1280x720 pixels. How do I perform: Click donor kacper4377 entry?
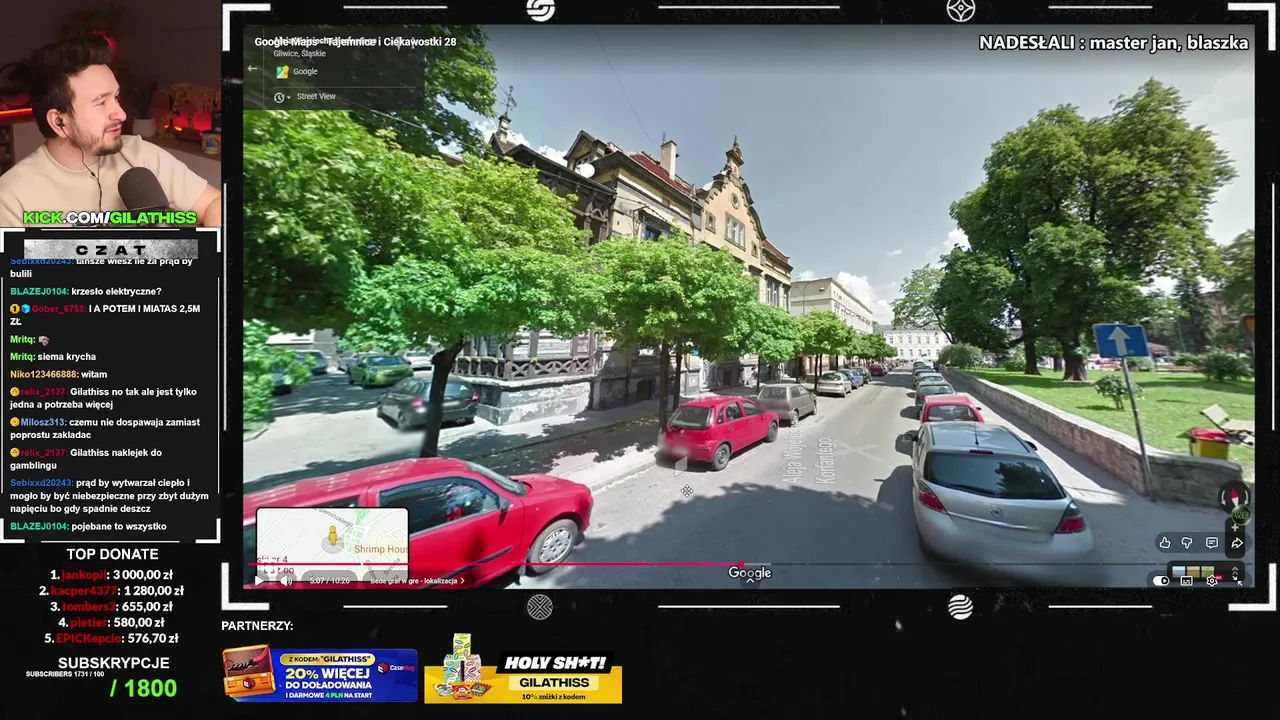pyautogui.click(x=112, y=590)
